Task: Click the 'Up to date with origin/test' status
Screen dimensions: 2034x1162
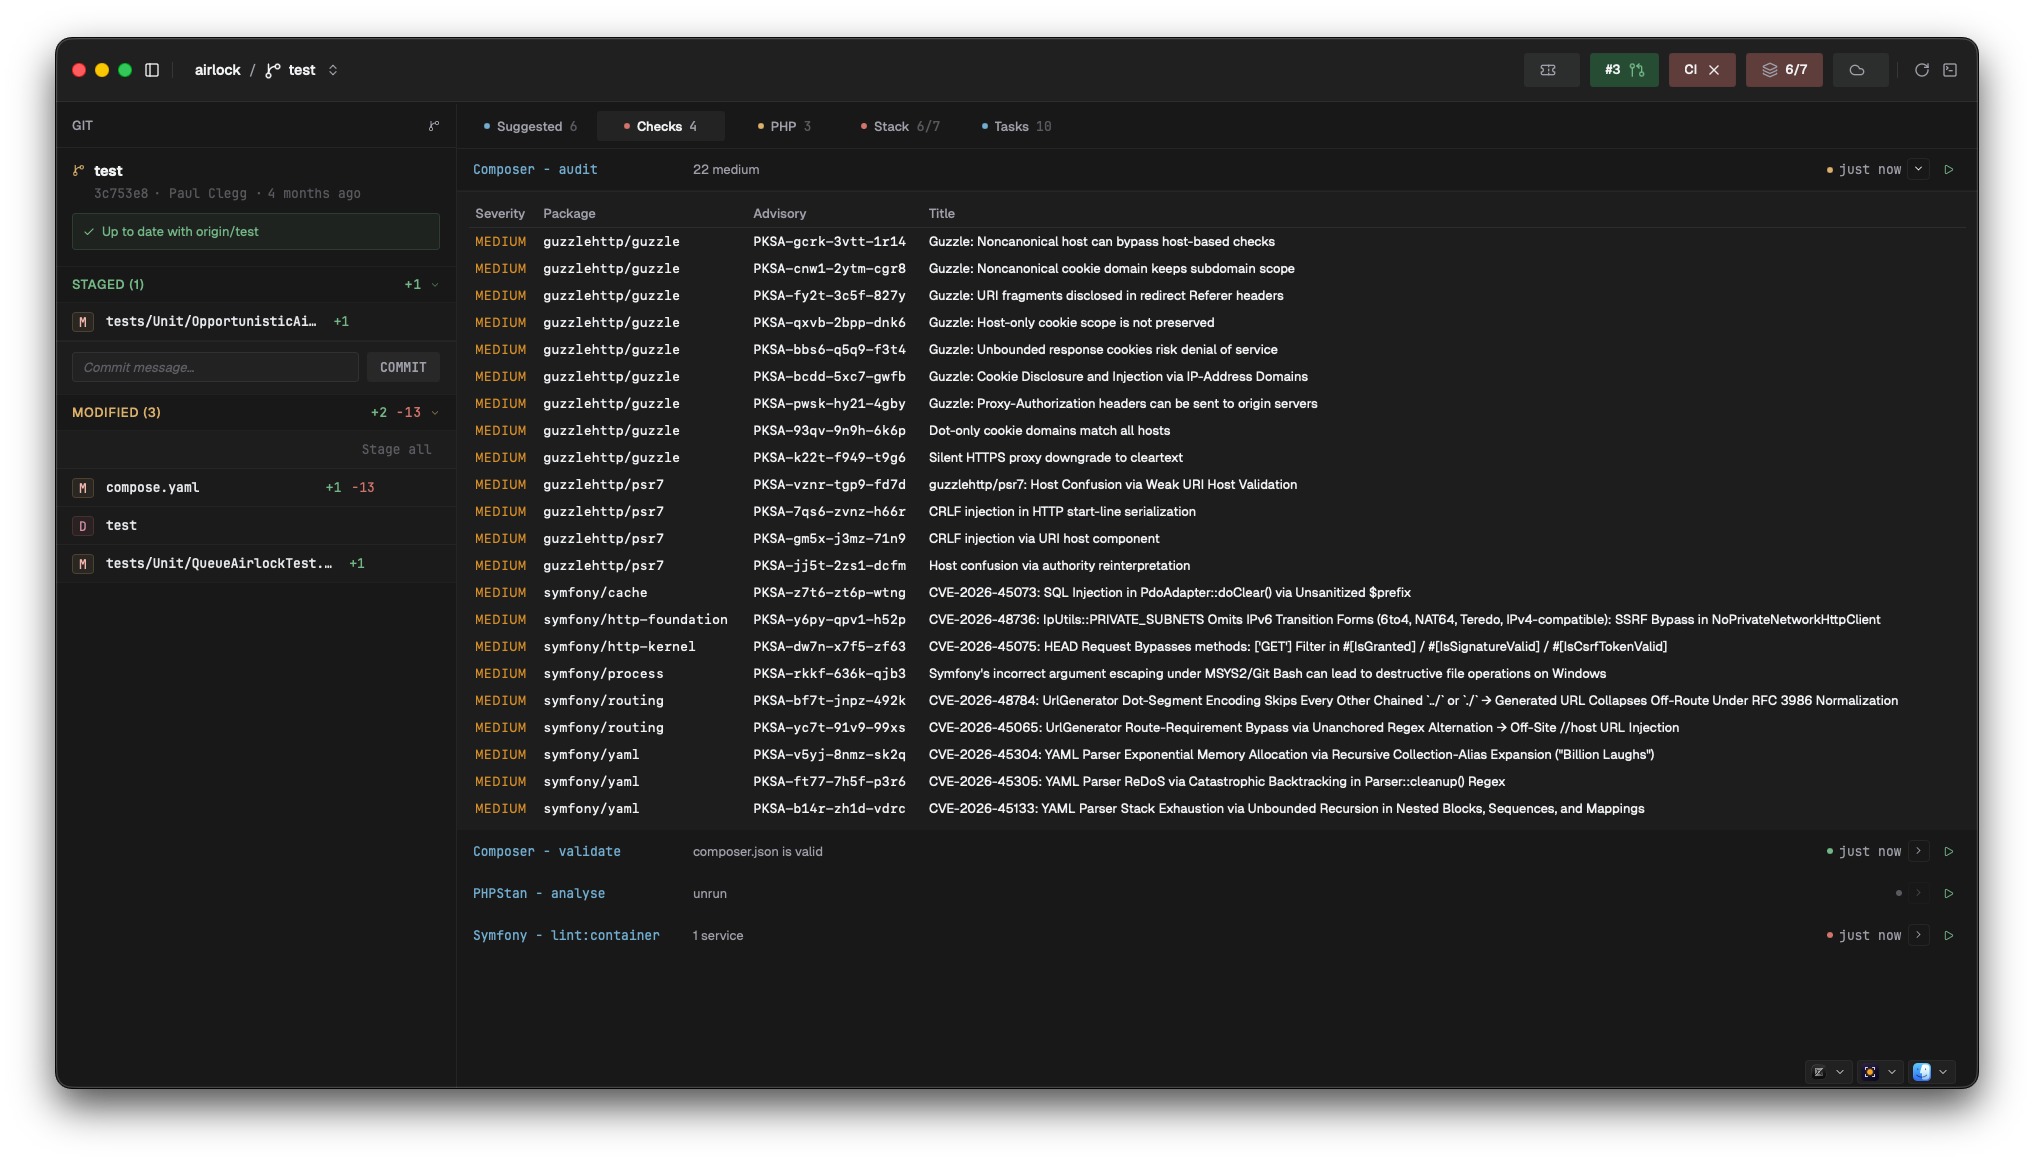Action: coord(256,232)
